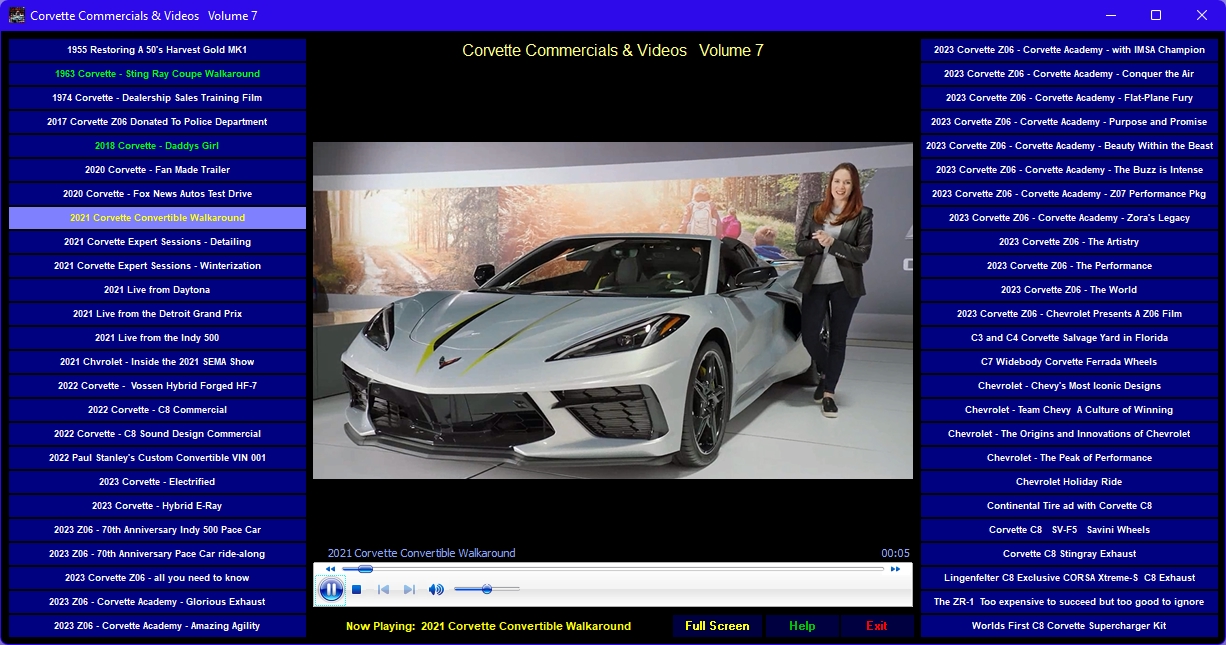Viewport: 1226px width, 645px height.
Task: Play 2021 Live from the Detroit Grand Prix
Action: (157, 314)
